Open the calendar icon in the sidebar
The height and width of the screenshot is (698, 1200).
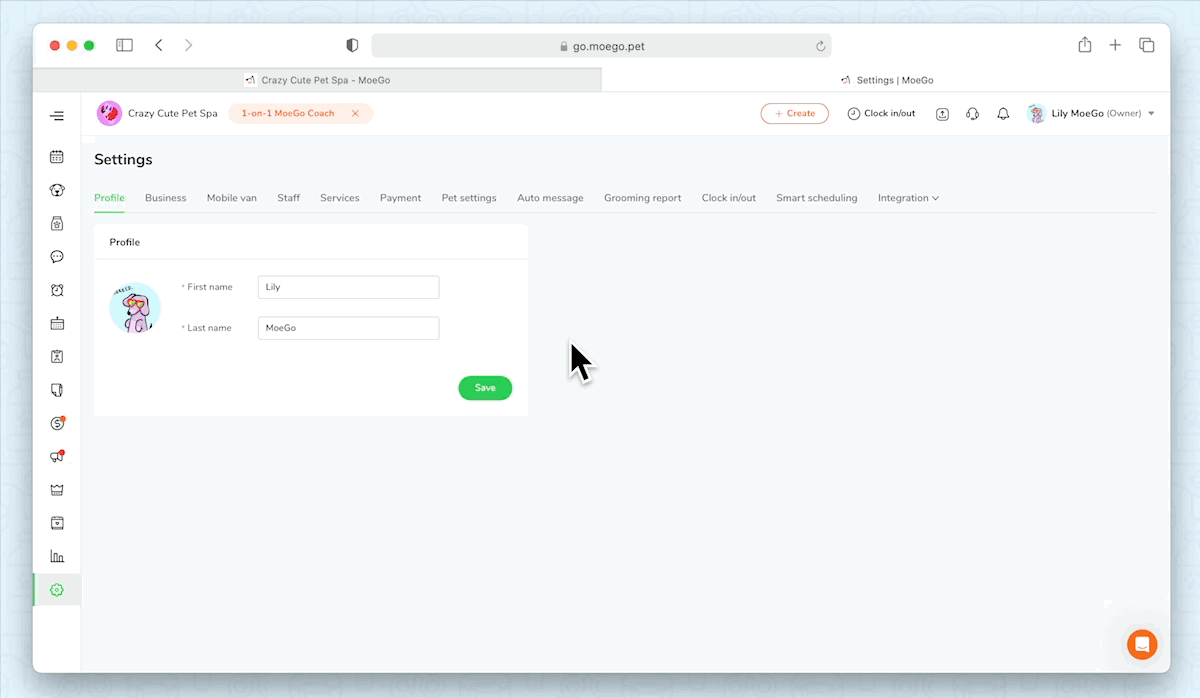[57, 157]
